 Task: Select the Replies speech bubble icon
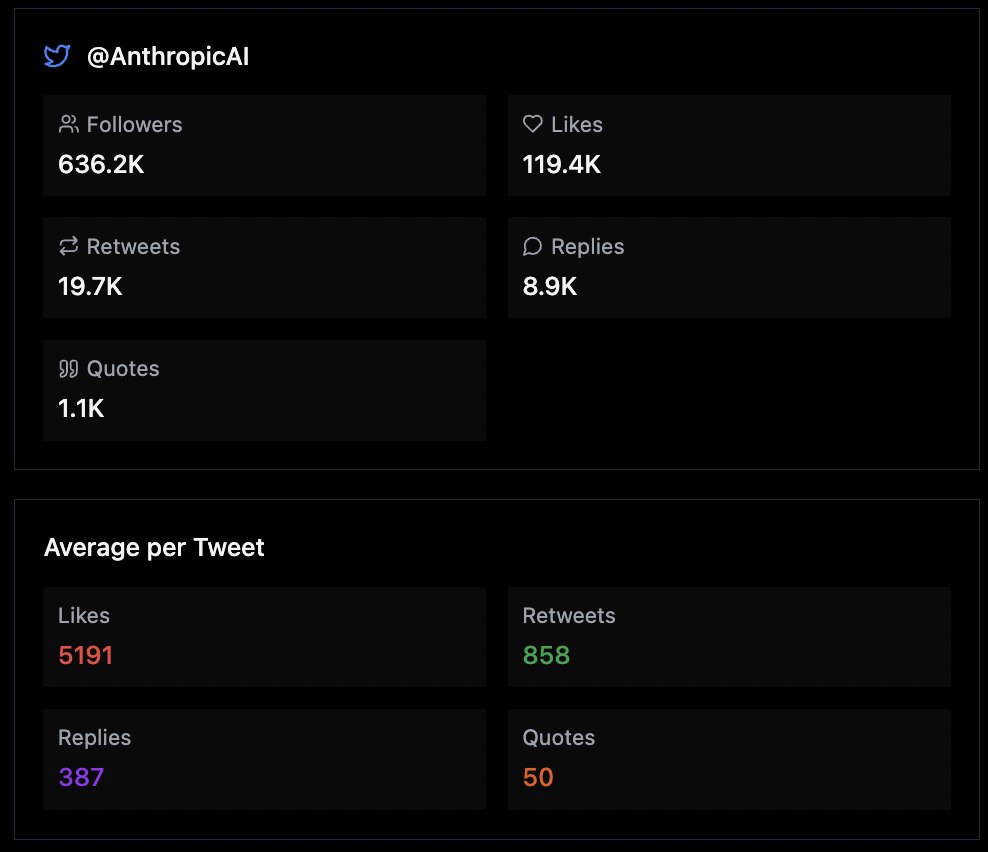532,246
